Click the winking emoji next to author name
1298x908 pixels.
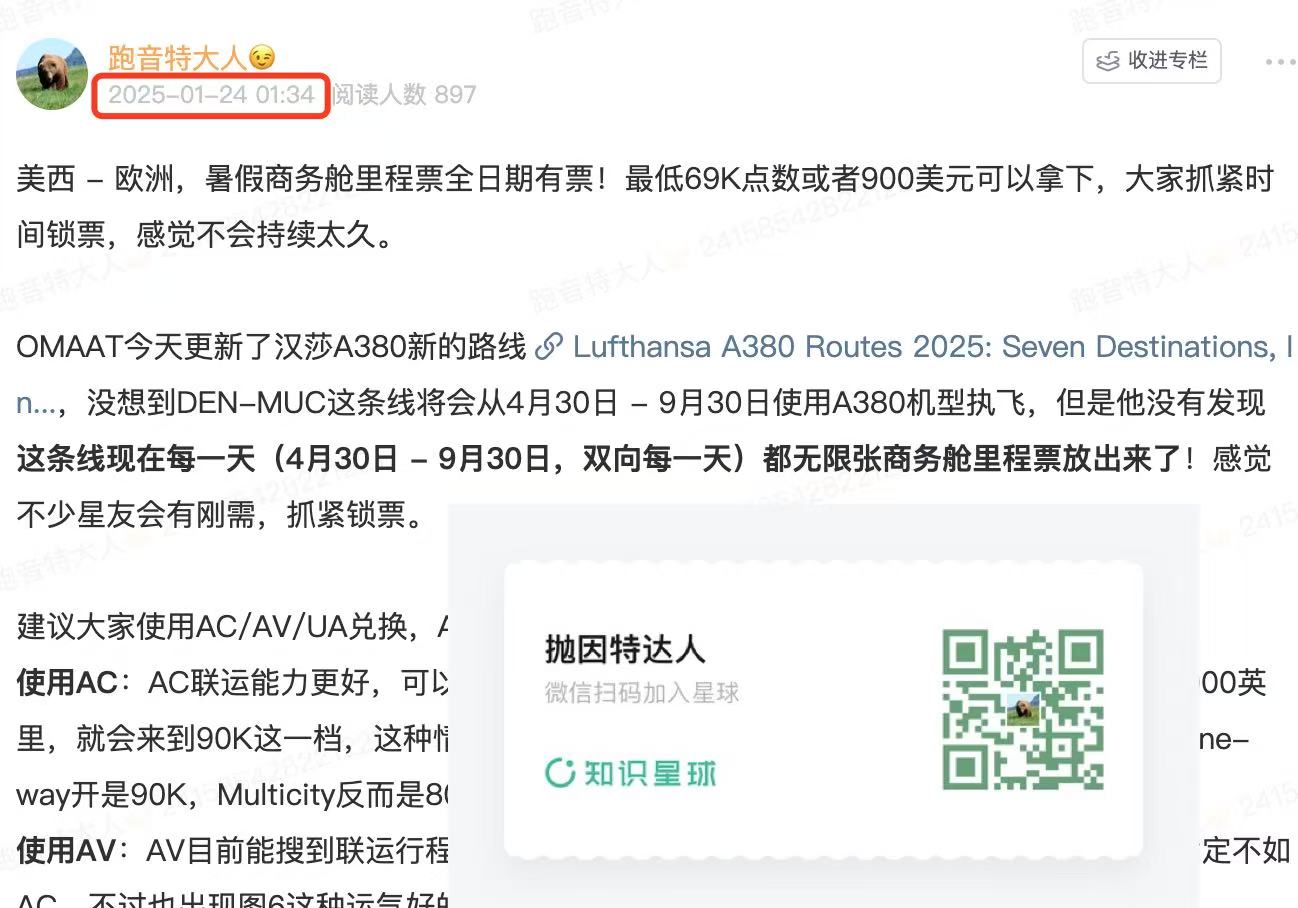tap(262, 59)
